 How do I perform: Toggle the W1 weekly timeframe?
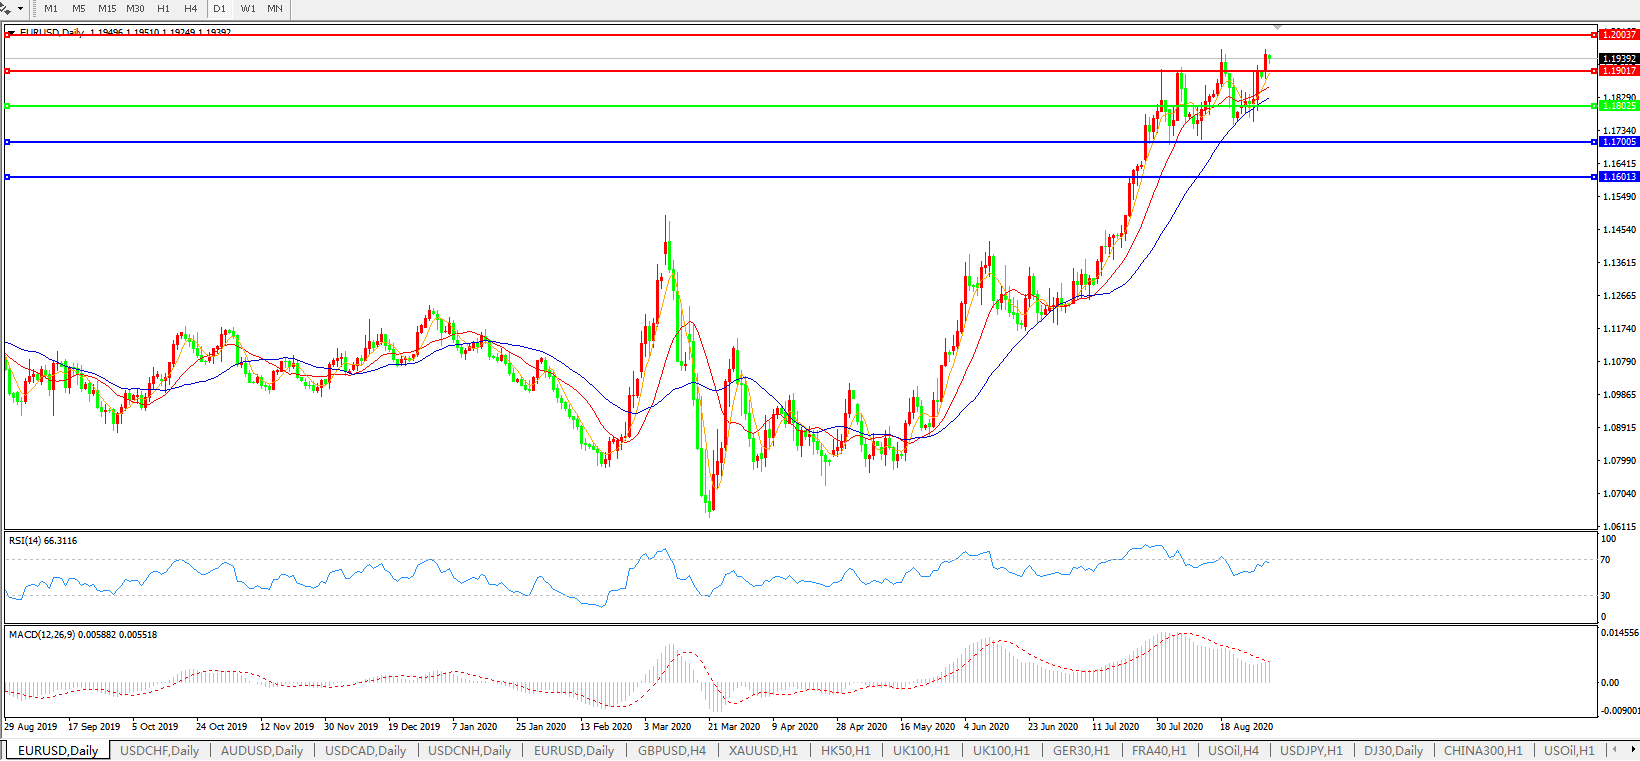[x=248, y=8]
